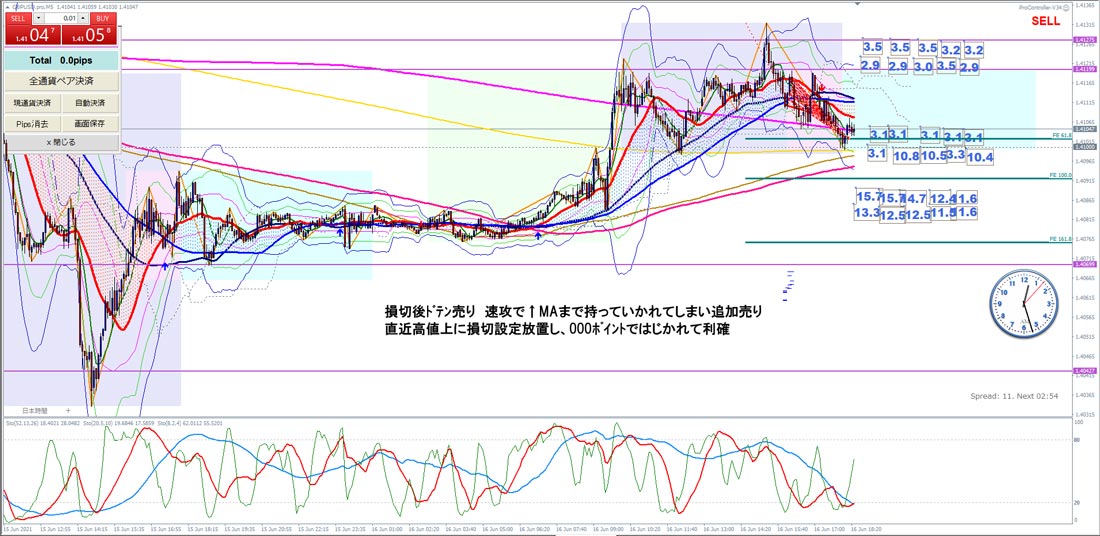Click the red SELL order button
The image size is (1100, 536).
[x=20, y=18]
